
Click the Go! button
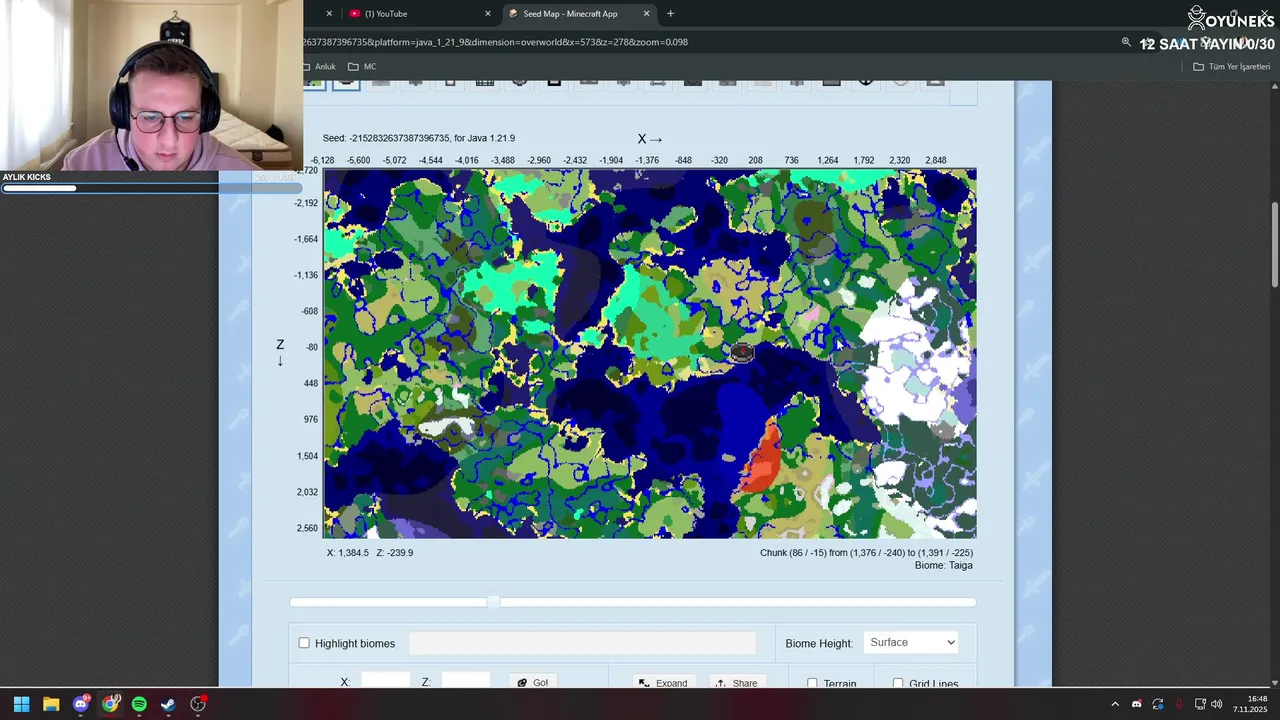(533, 682)
